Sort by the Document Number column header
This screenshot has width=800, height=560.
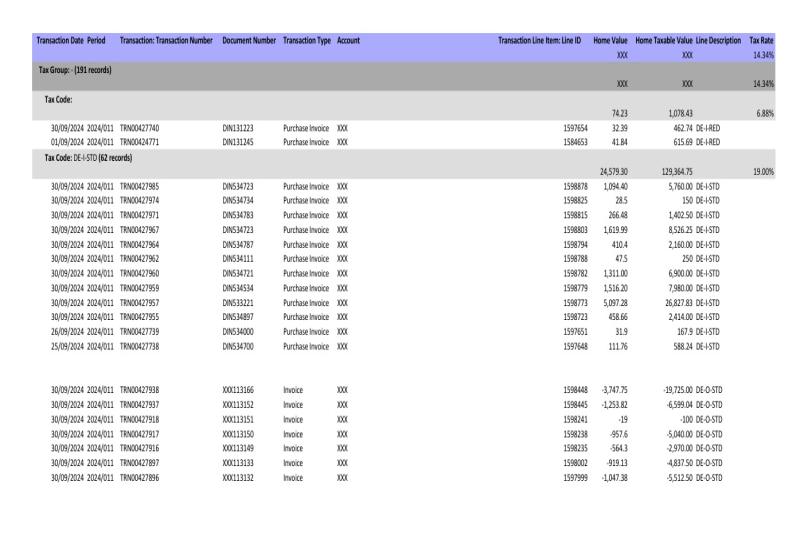248,40
